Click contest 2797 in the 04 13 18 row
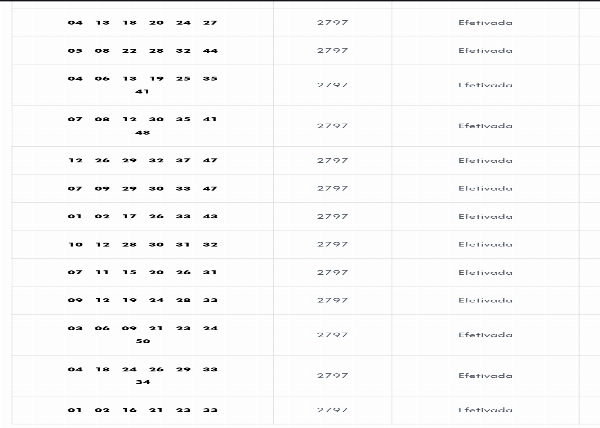 pos(332,22)
